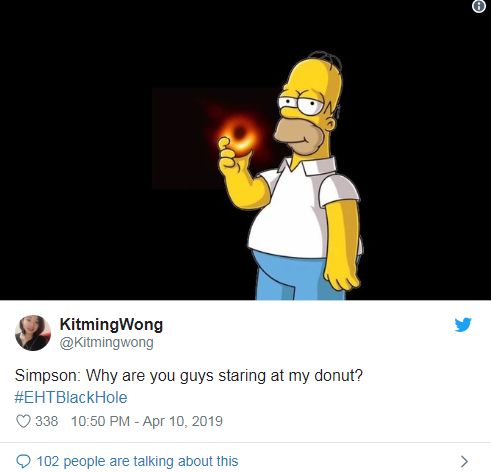Click the speech bubble reply icon
Image resolution: width=491 pixels, height=472 pixels.
point(23,461)
